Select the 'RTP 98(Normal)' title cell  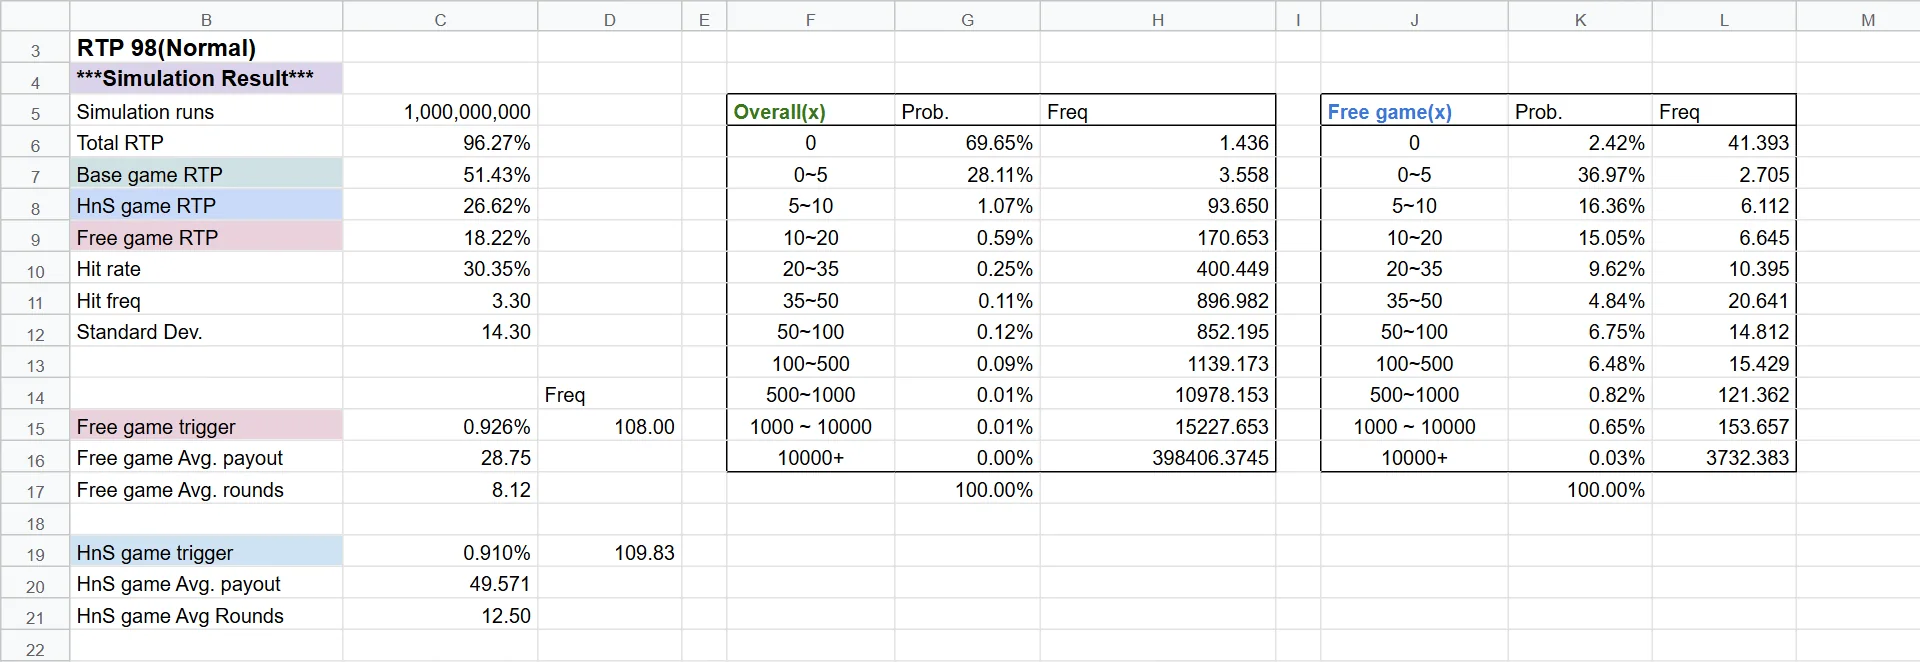(x=206, y=47)
